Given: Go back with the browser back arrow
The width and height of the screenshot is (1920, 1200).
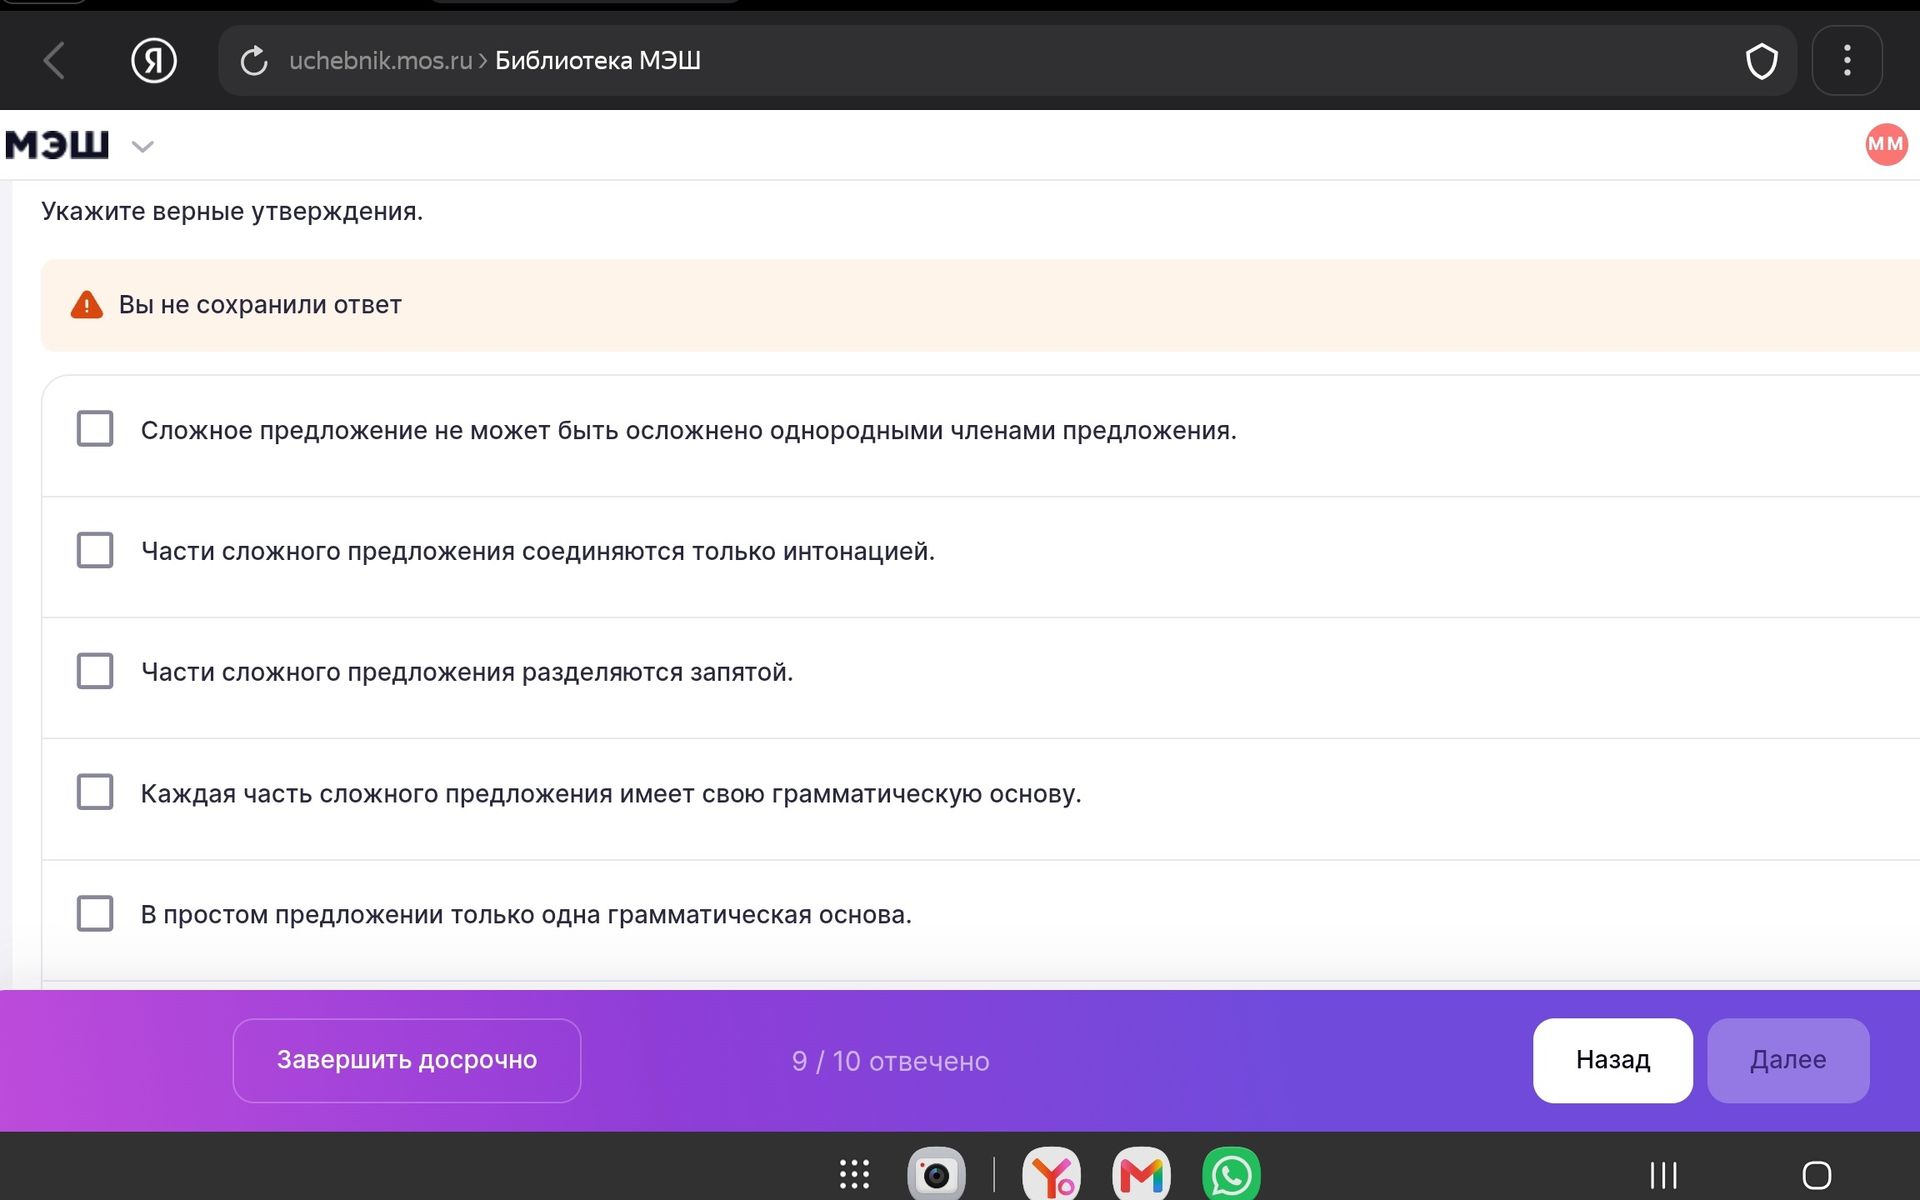Looking at the screenshot, I should (55, 61).
